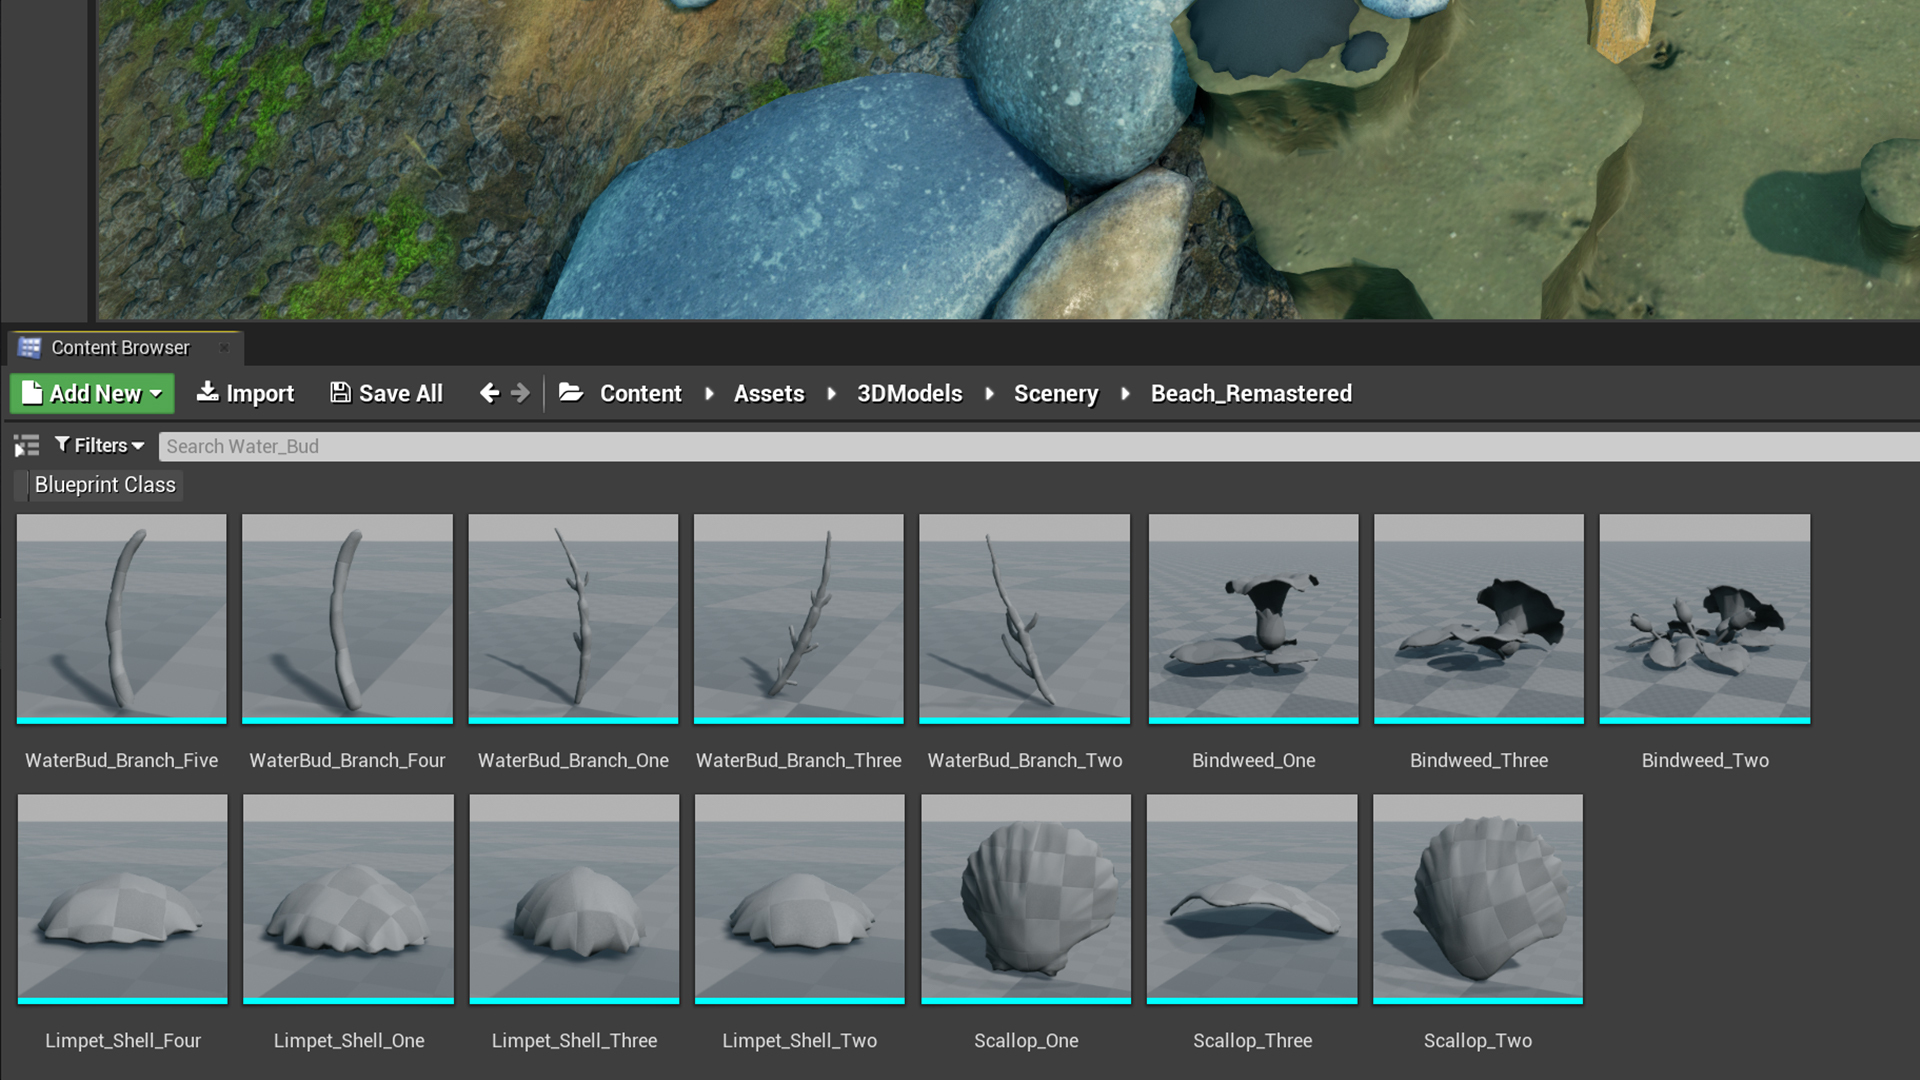Expand the arrow after Content breadcrumb
The width and height of the screenshot is (1920, 1080).
click(709, 393)
